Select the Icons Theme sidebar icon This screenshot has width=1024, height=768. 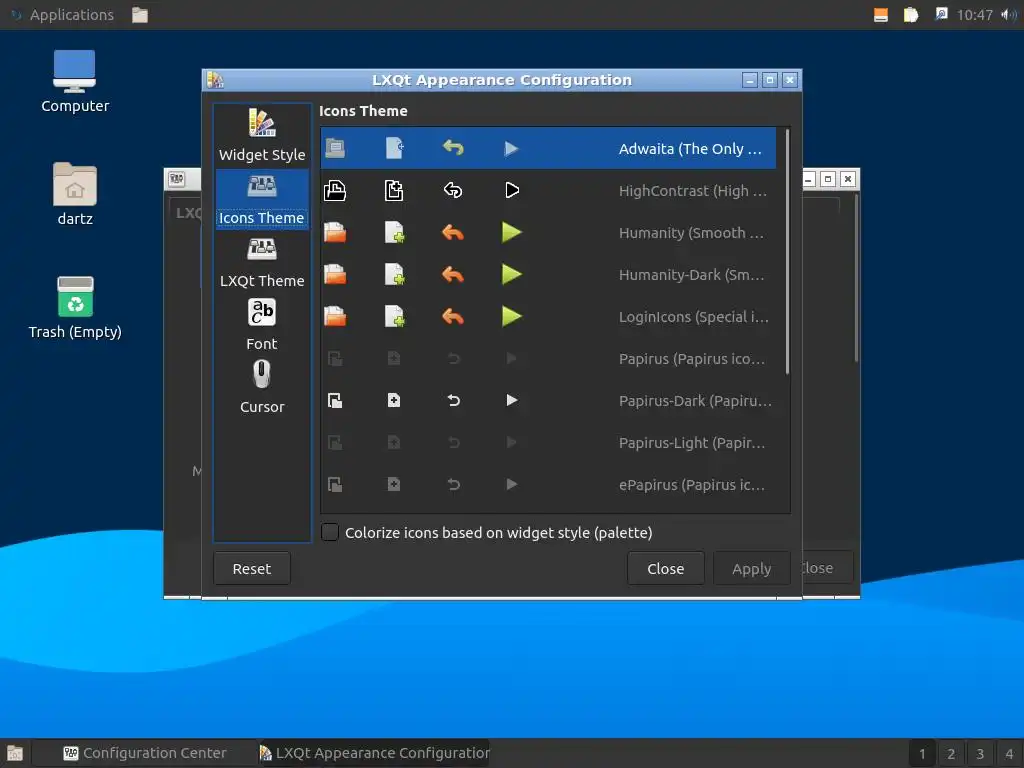(x=262, y=186)
